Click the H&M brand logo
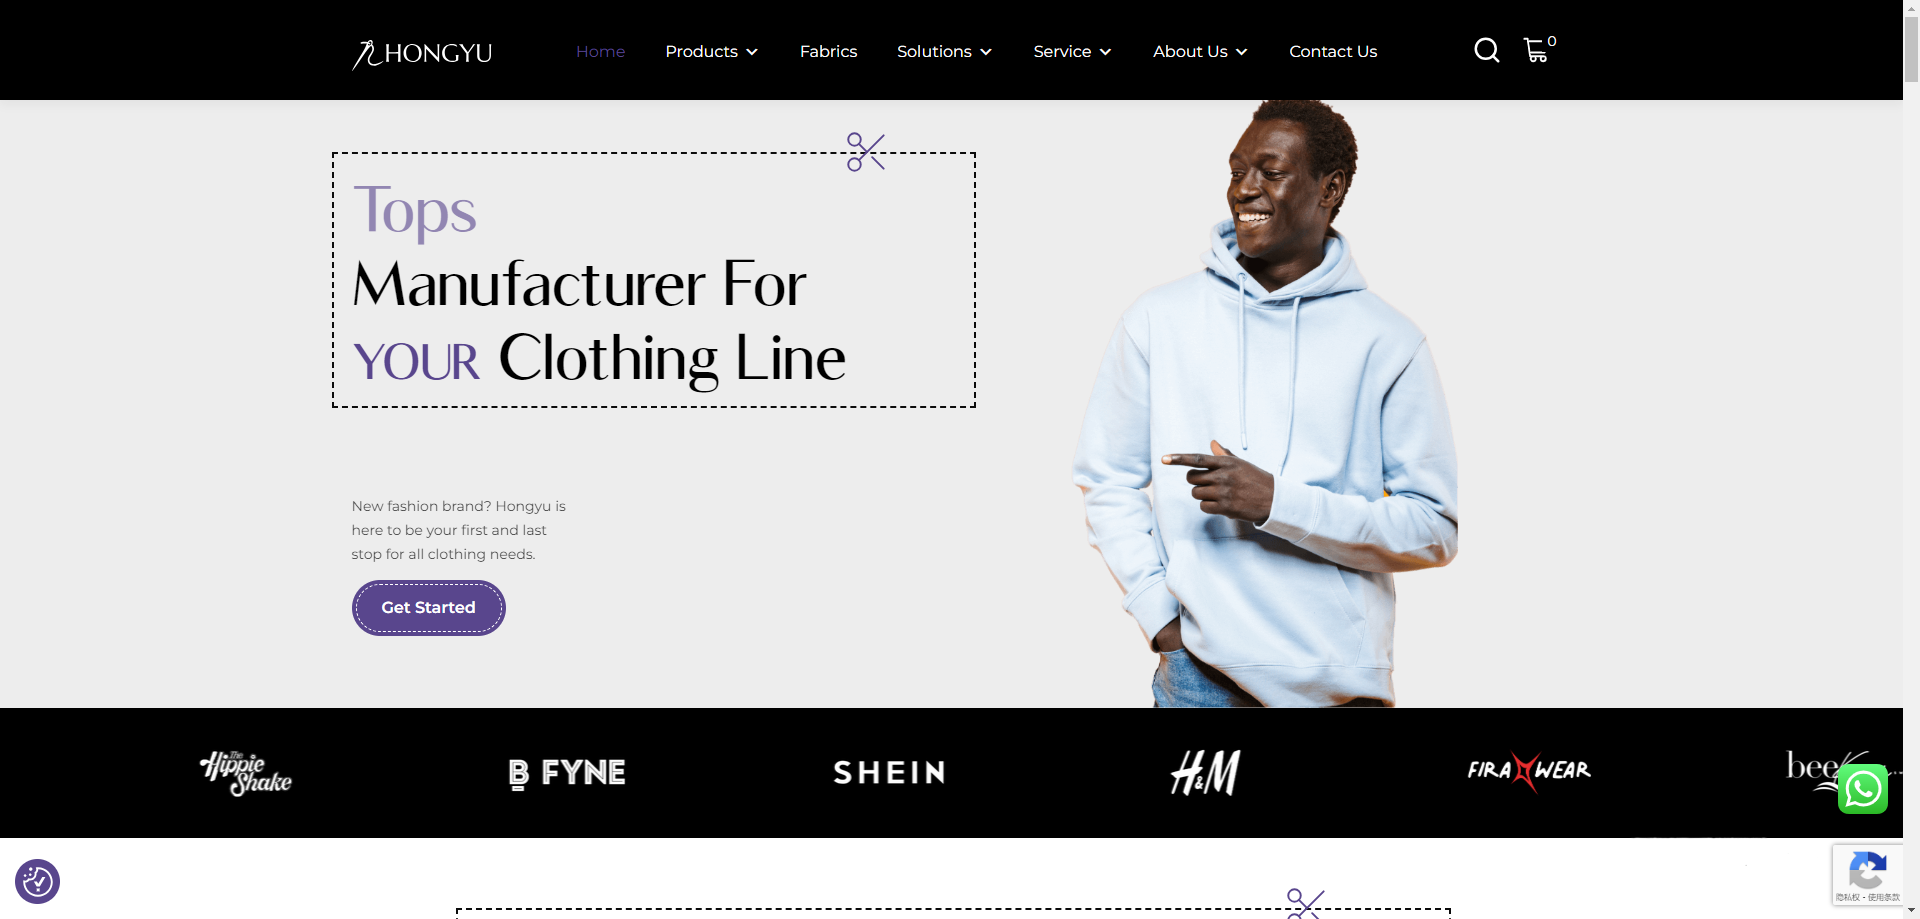This screenshot has height=919, width=1920. [1206, 772]
